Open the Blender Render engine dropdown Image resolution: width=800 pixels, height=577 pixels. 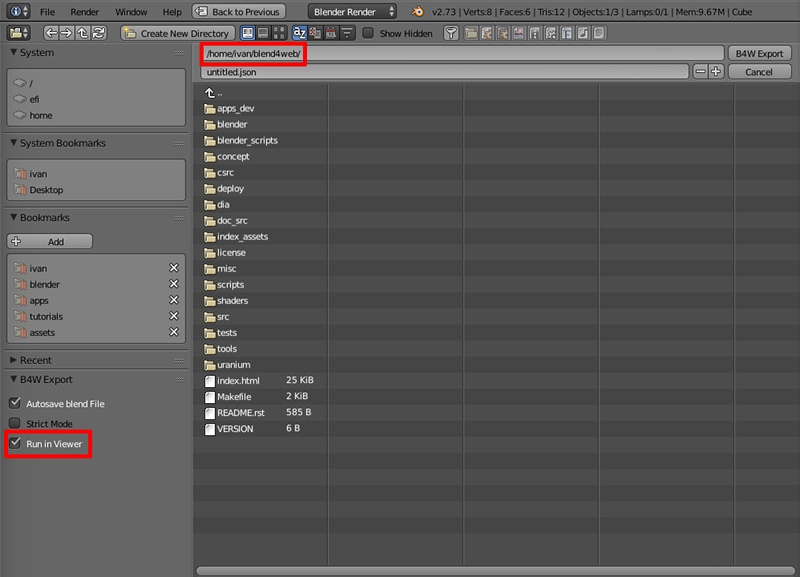pos(352,12)
